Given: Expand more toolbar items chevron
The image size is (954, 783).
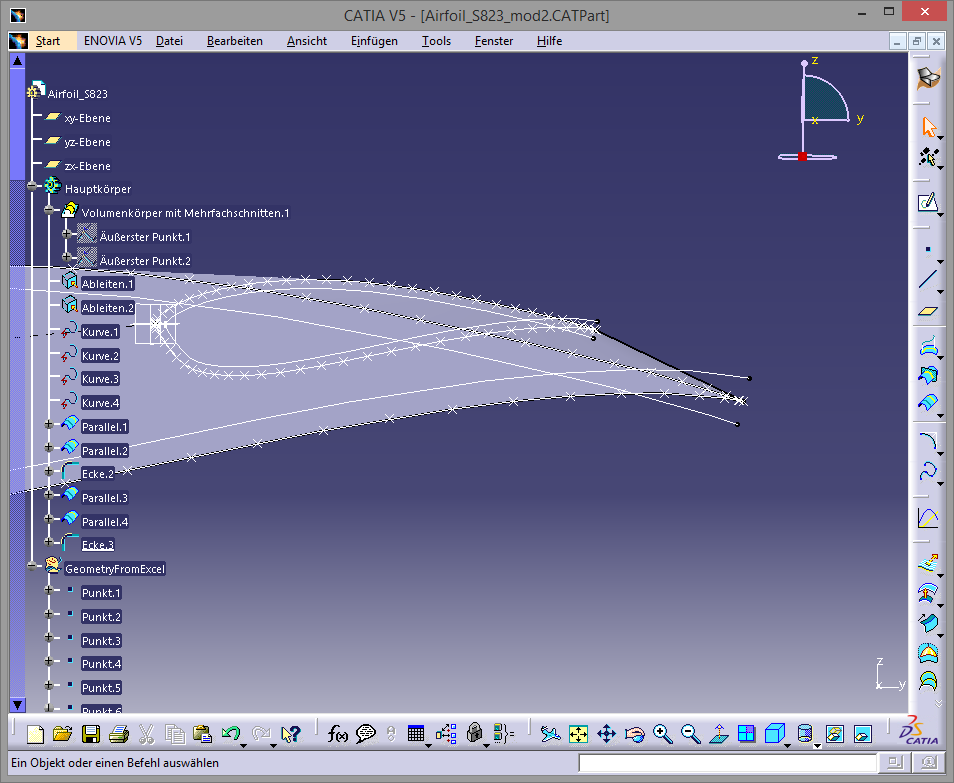Looking at the screenshot, I should point(939,703).
